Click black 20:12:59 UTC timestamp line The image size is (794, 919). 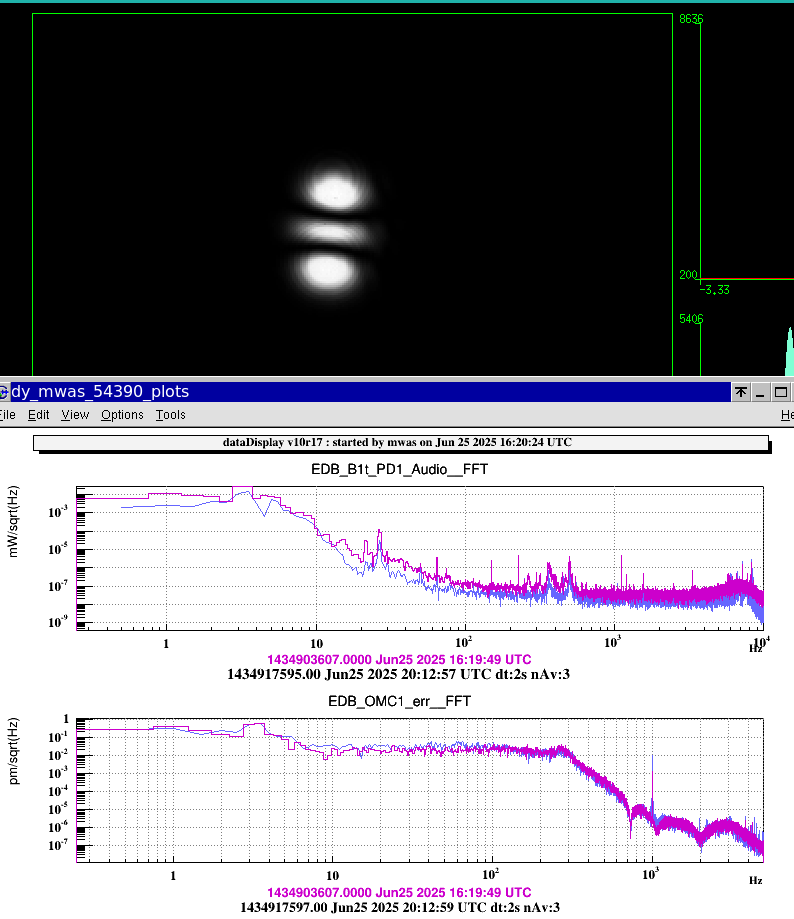[400, 907]
